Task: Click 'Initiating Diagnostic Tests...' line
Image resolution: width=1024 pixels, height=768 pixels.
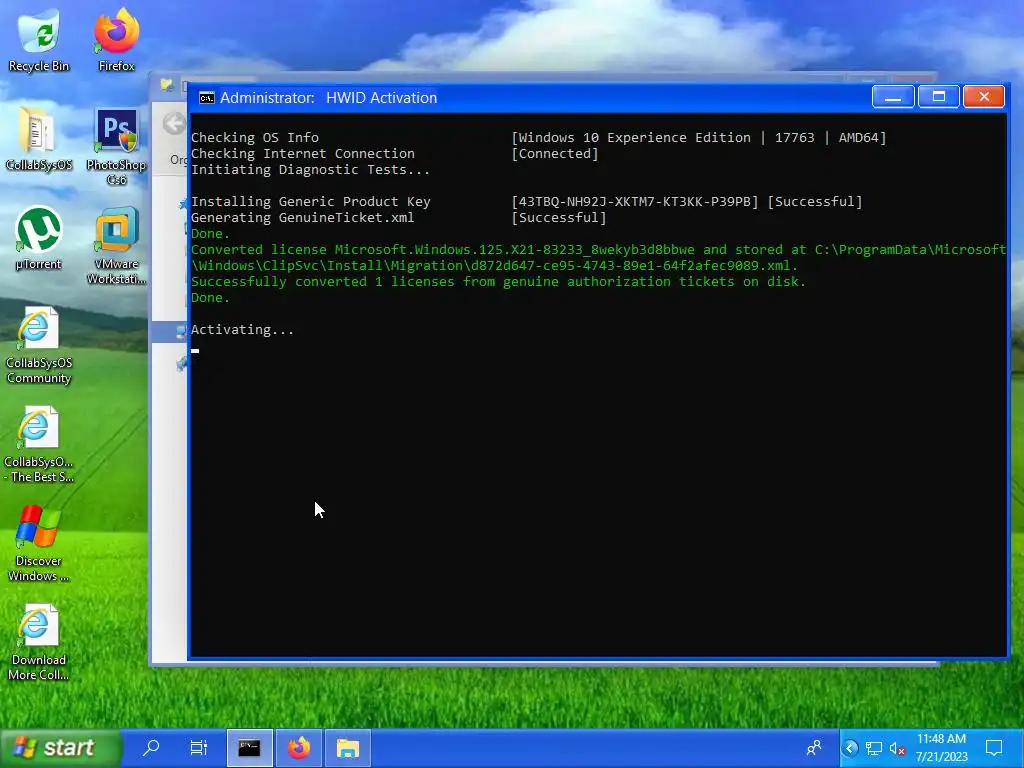Action: [310, 170]
